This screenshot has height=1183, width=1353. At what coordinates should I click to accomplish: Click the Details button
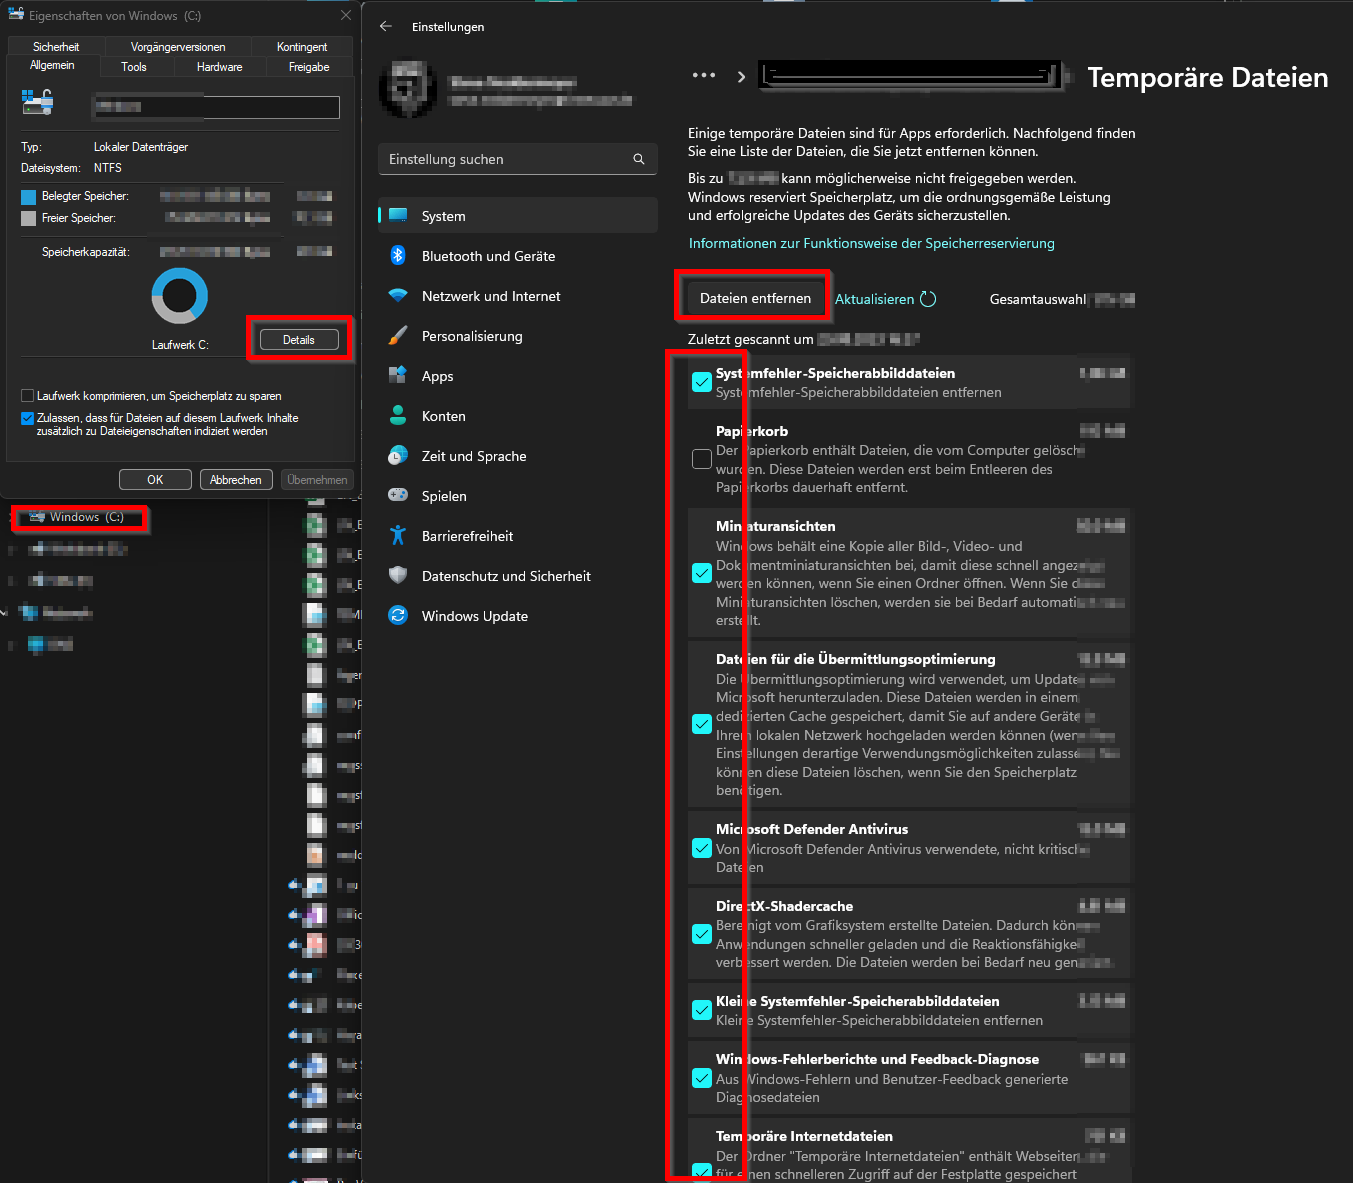click(299, 340)
